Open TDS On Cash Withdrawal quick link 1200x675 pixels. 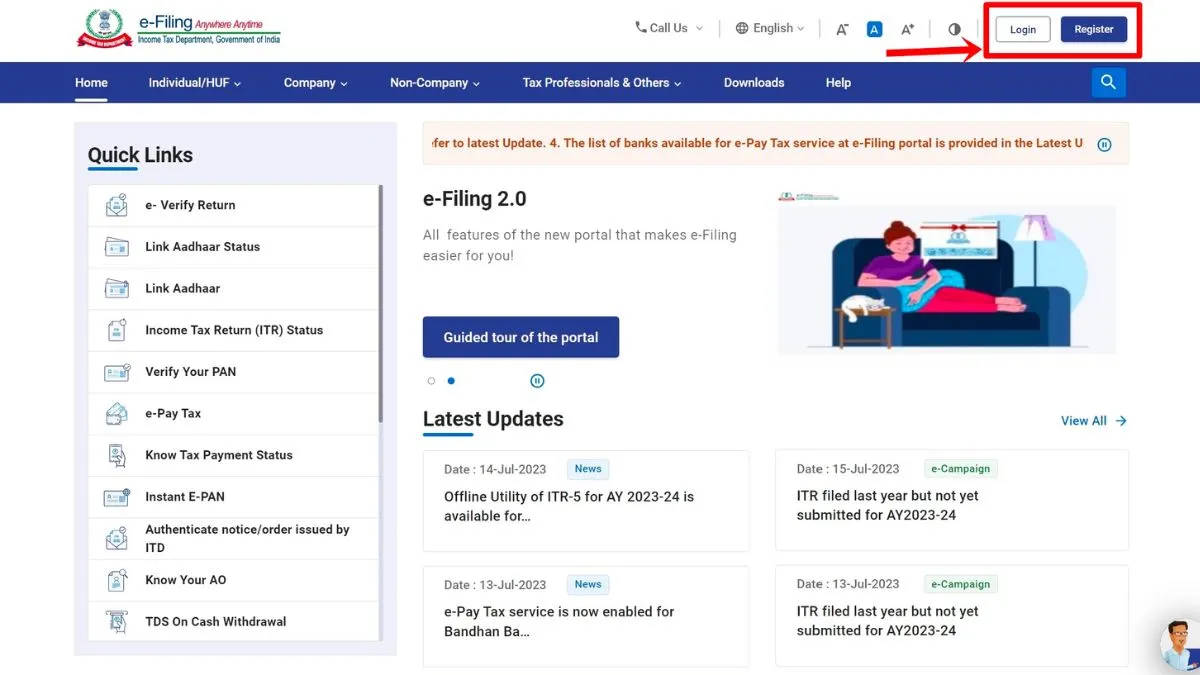click(234, 622)
